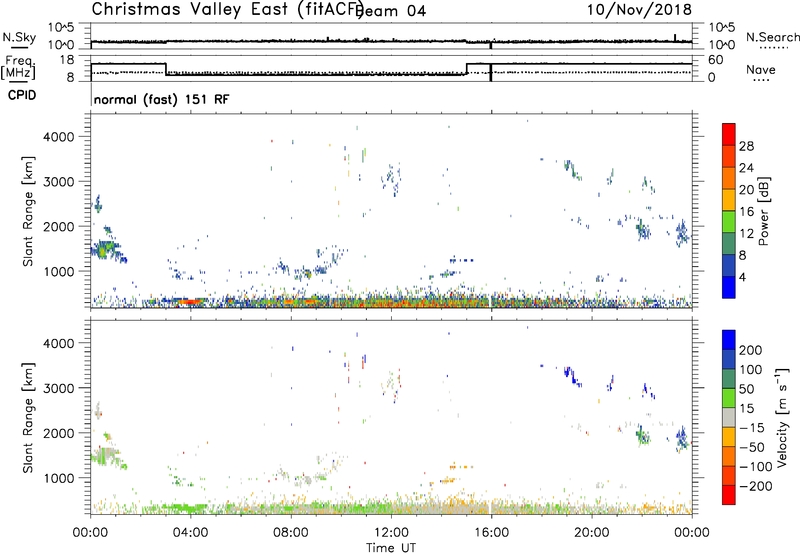Click the red segment of the Power colorbar
The image size is (800, 554).
pos(729,133)
